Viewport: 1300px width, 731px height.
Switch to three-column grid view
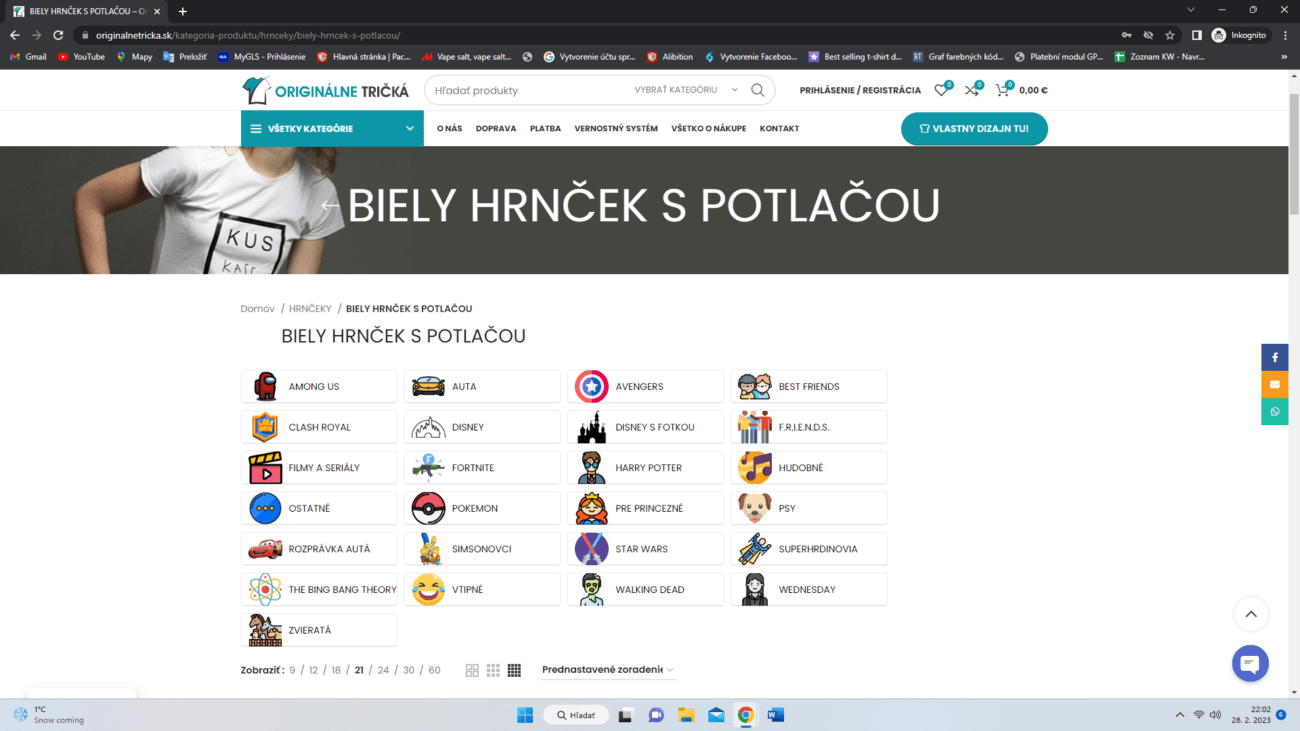[493, 670]
